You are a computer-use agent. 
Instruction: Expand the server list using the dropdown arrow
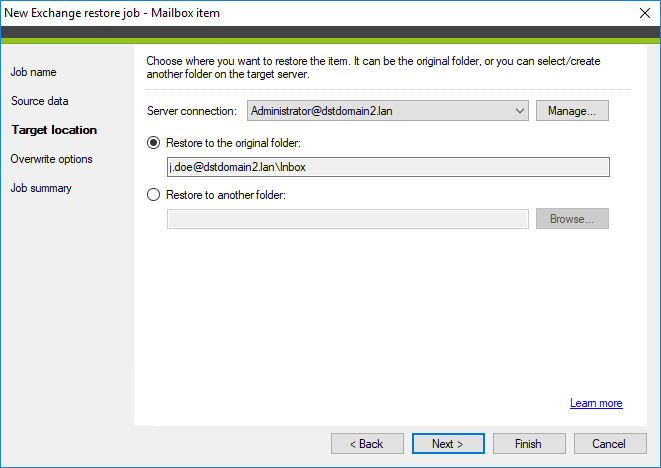point(519,111)
